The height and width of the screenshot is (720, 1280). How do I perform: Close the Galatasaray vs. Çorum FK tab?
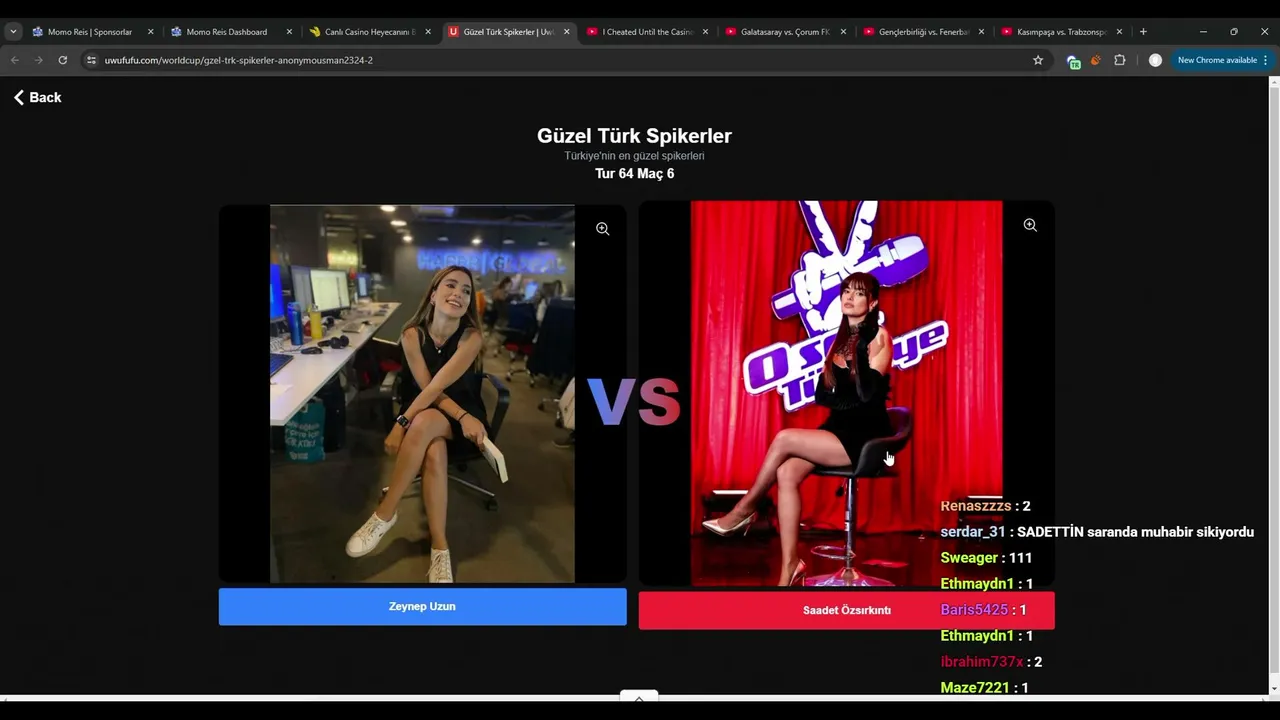(843, 32)
